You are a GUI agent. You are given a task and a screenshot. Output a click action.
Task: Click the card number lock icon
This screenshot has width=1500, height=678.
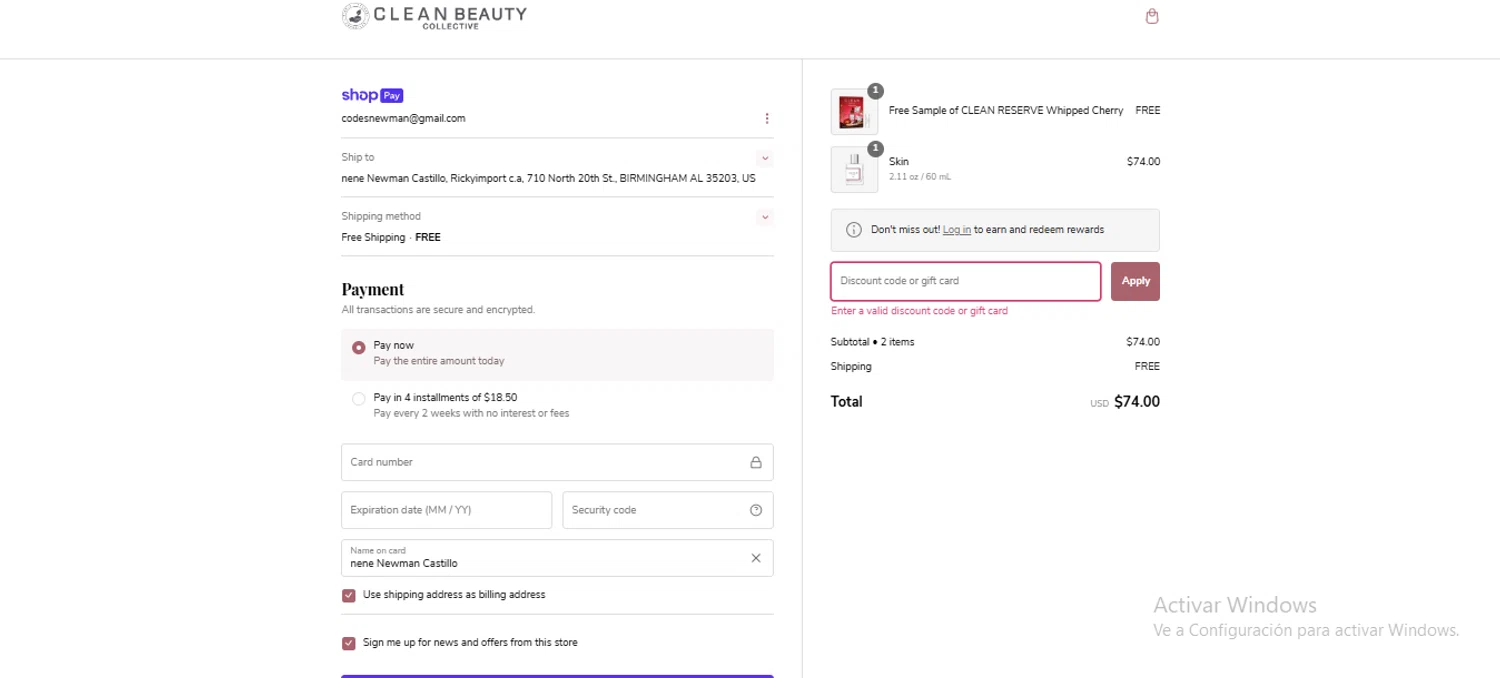756,462
